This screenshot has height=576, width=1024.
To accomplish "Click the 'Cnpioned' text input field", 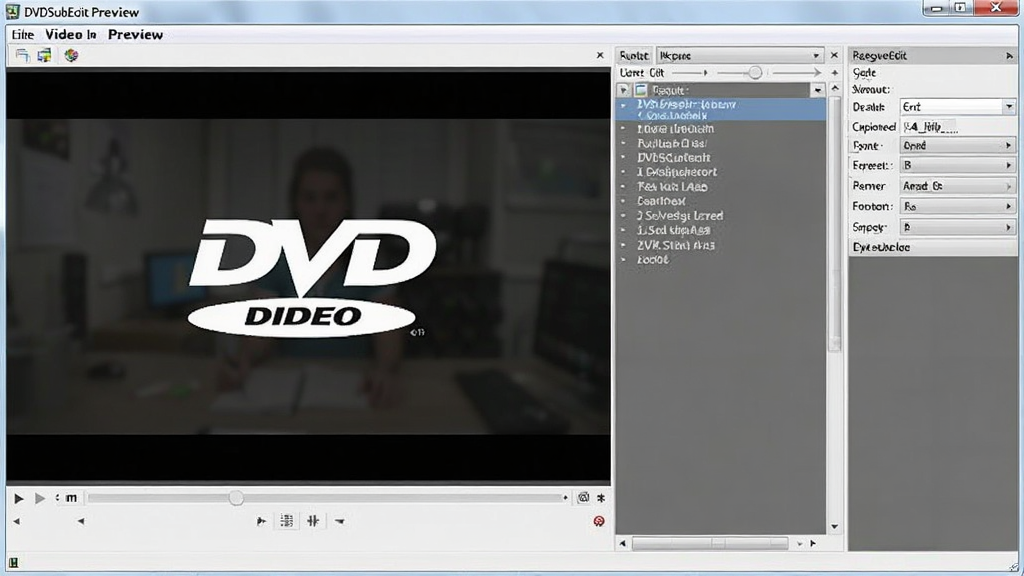I will pyautogui.click(x=957, y=127).
